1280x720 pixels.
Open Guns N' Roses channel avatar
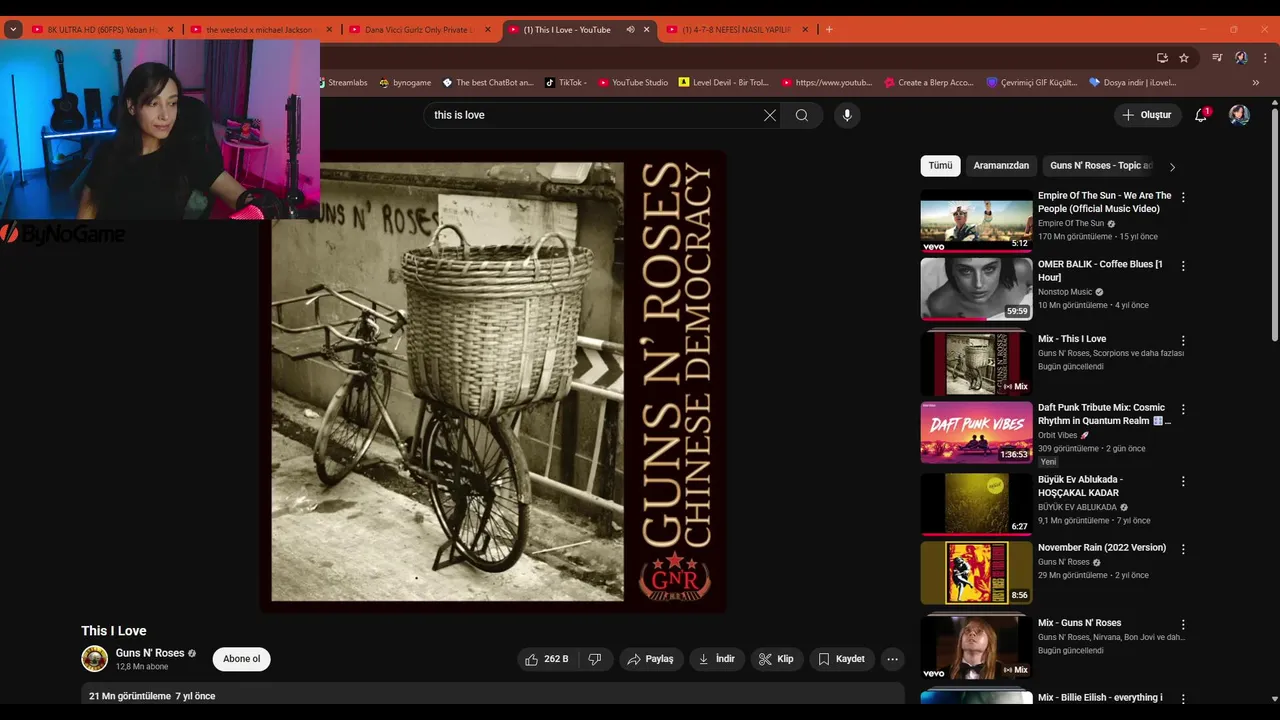[94, 659]
